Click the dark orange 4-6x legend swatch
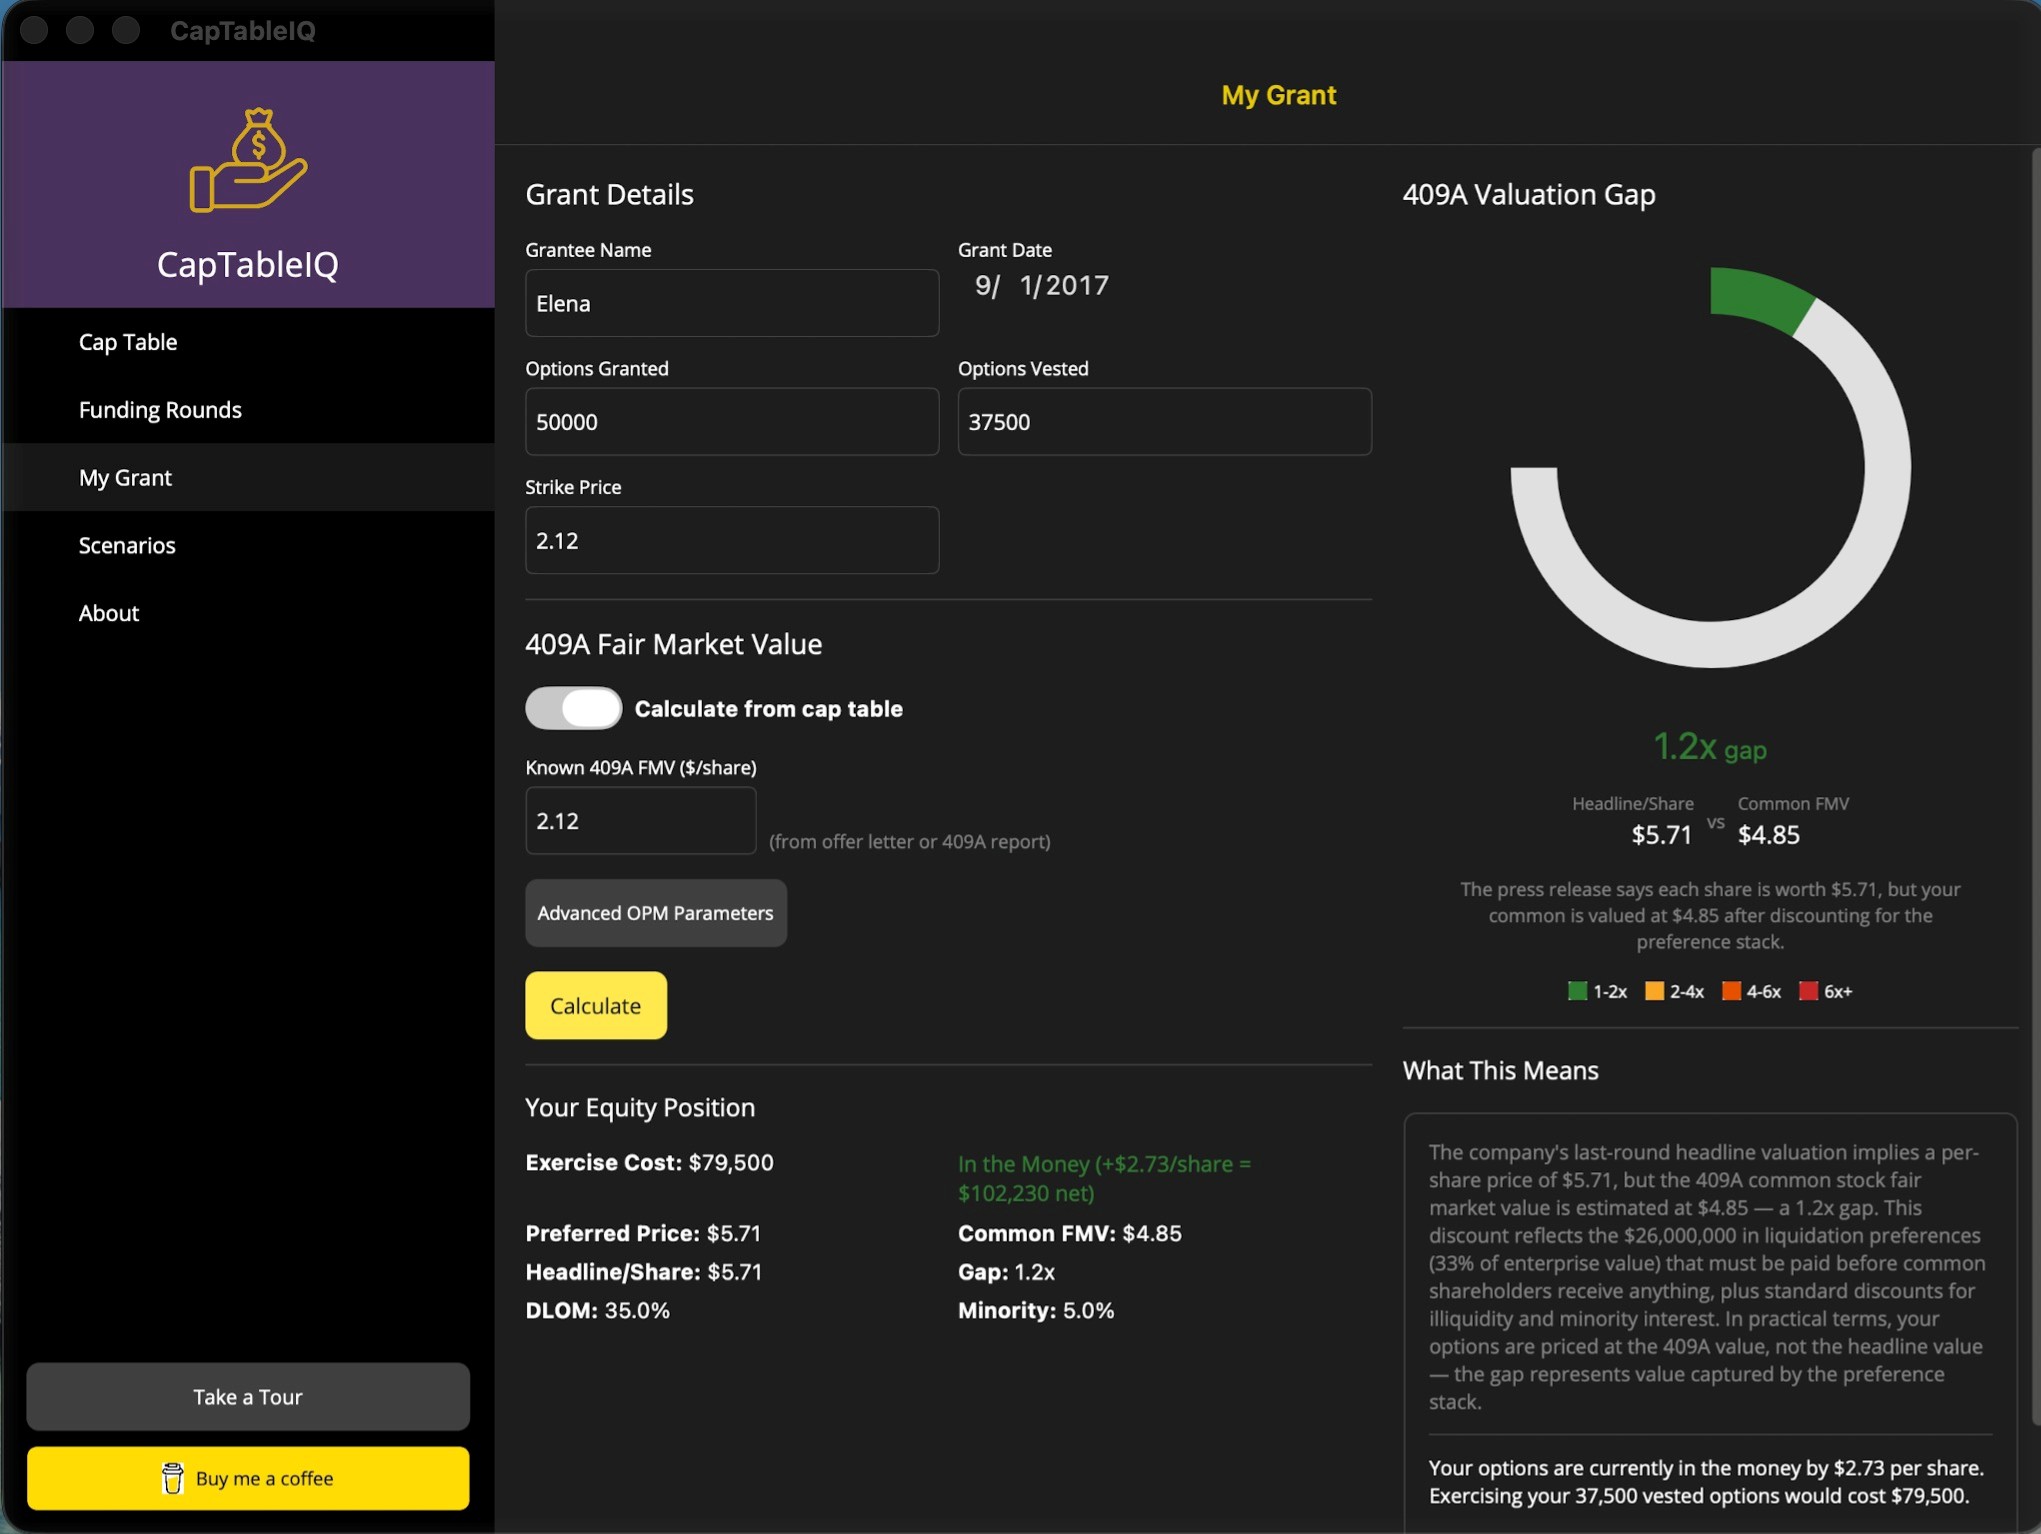 [1730, 991]
